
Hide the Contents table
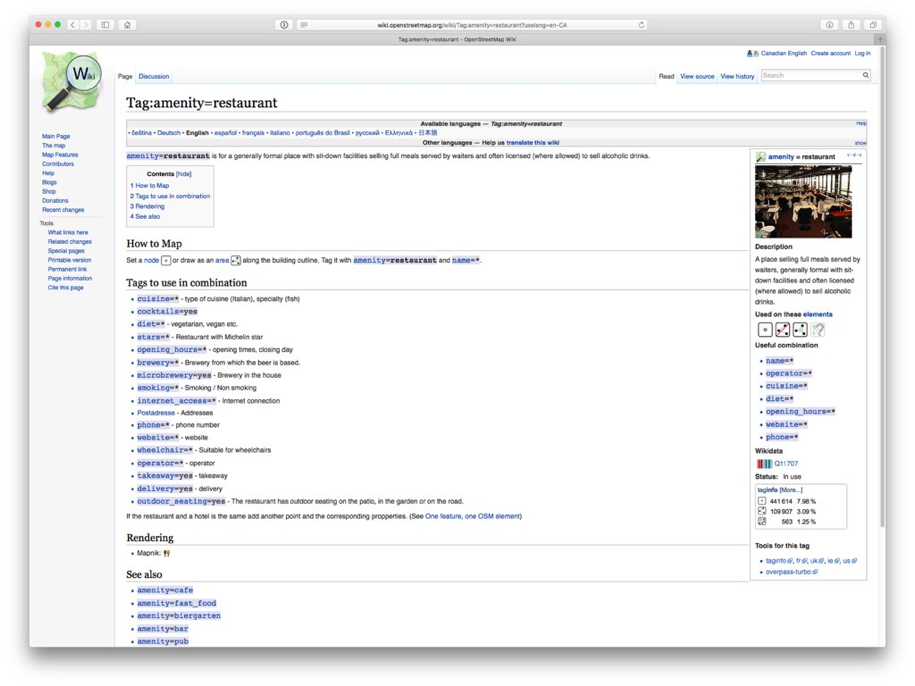click(x=184, y=174)
